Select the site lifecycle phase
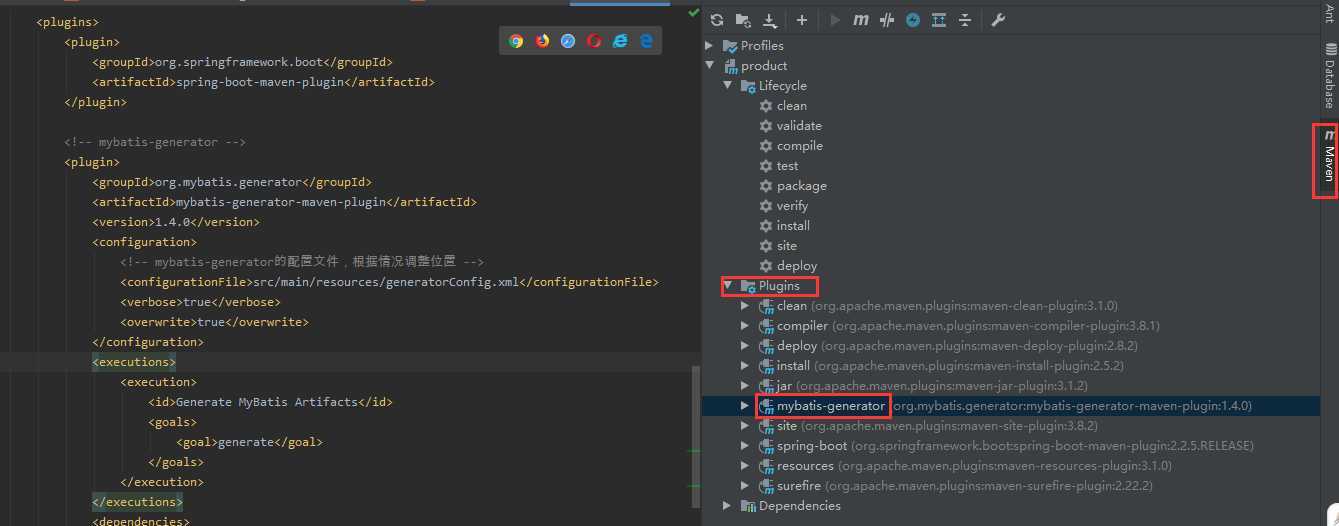This screenshot has width=1339, height=526. coord(786,246)
